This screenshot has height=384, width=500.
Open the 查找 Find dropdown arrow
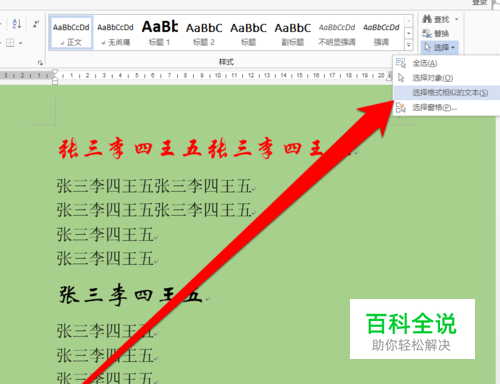click(x=457, y=19)
